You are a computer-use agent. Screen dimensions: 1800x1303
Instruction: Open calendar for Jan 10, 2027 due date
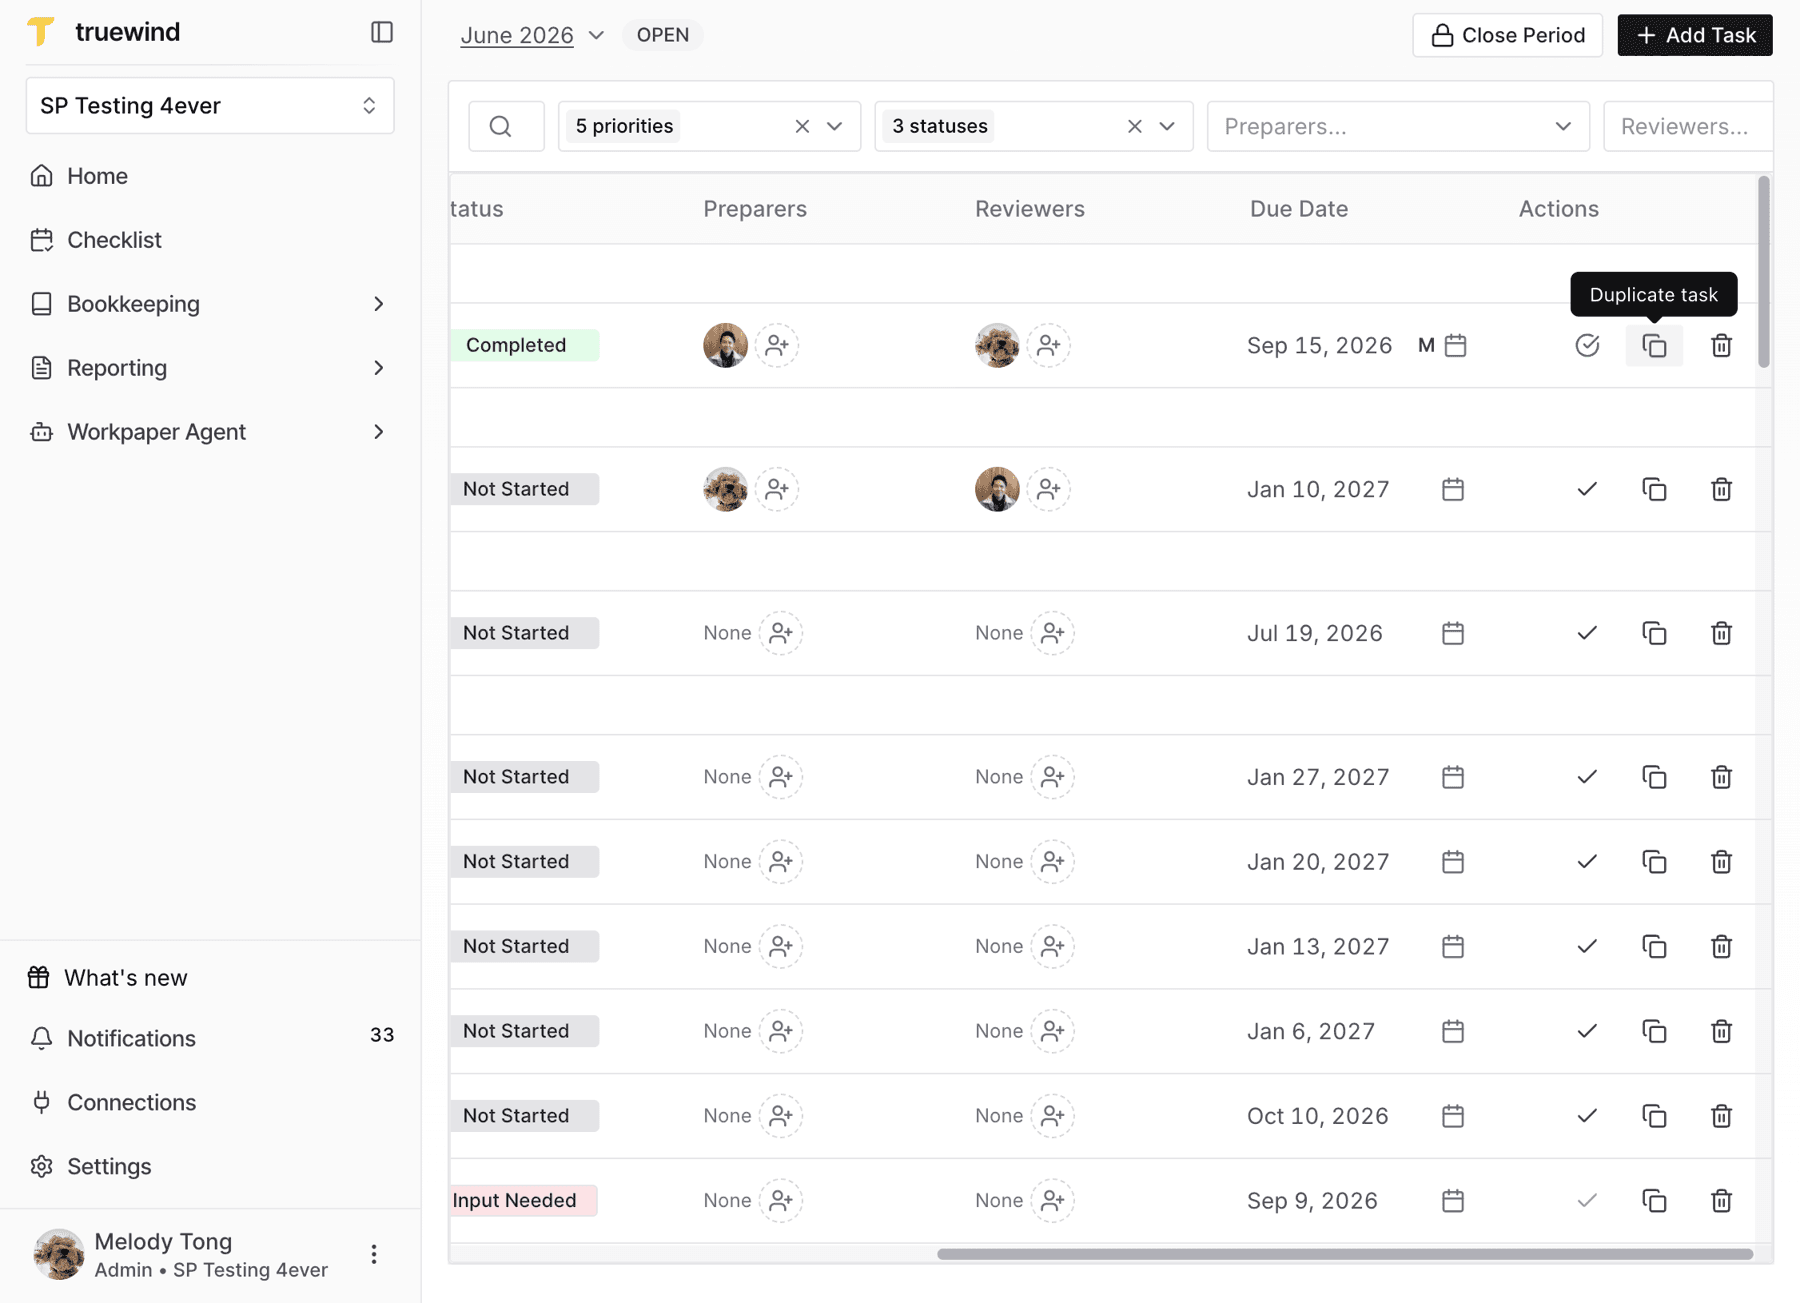pos(1453,489)
